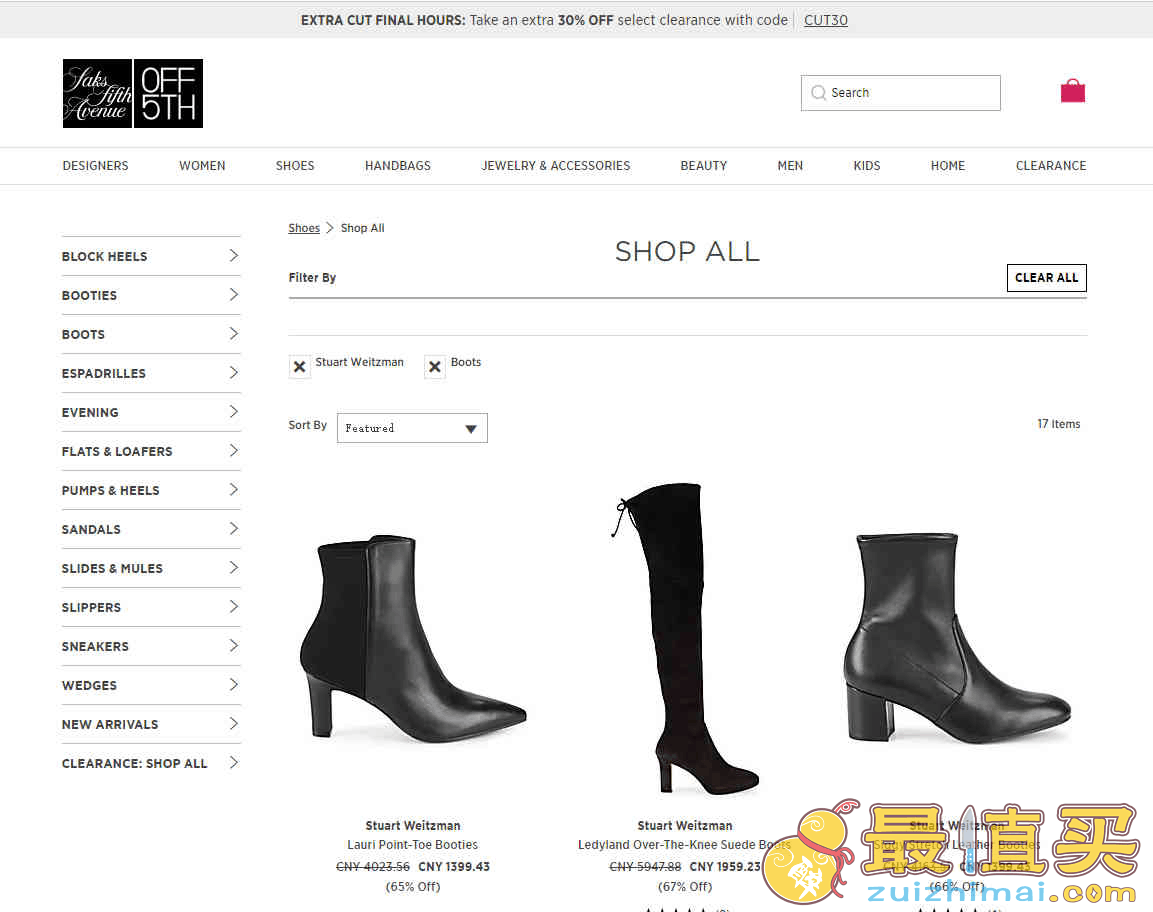Open the Women menu

point(202,165)
